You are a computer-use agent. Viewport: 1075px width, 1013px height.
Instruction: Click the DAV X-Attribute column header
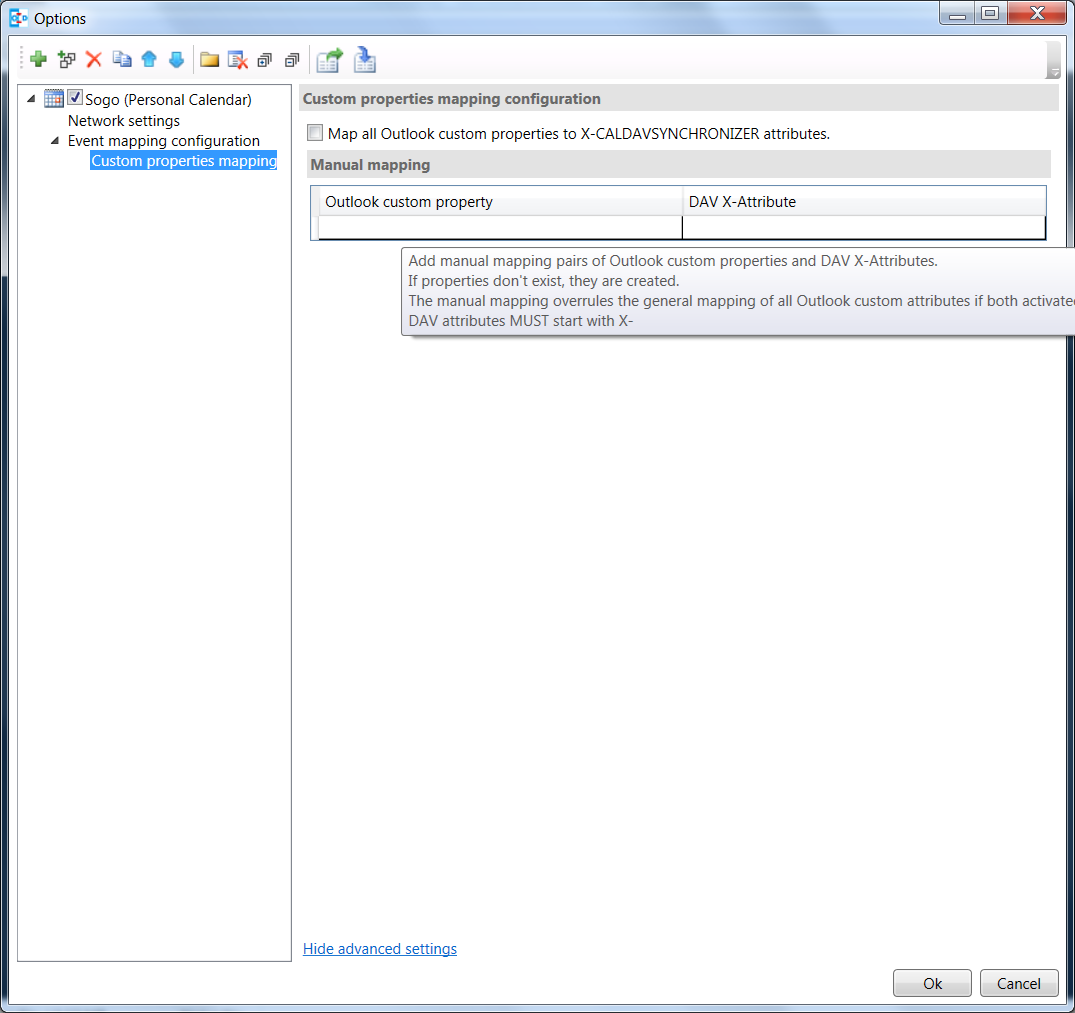(x=864, y=202)
